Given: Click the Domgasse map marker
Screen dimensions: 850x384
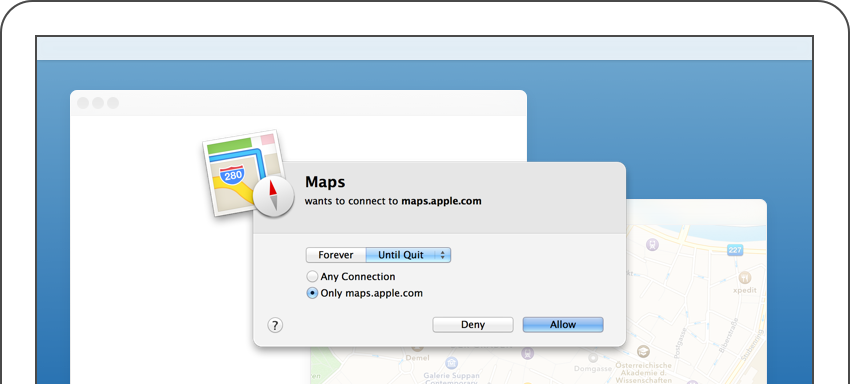Looking at the screenshot, I should pyautogui.click(x=593, y=358).
